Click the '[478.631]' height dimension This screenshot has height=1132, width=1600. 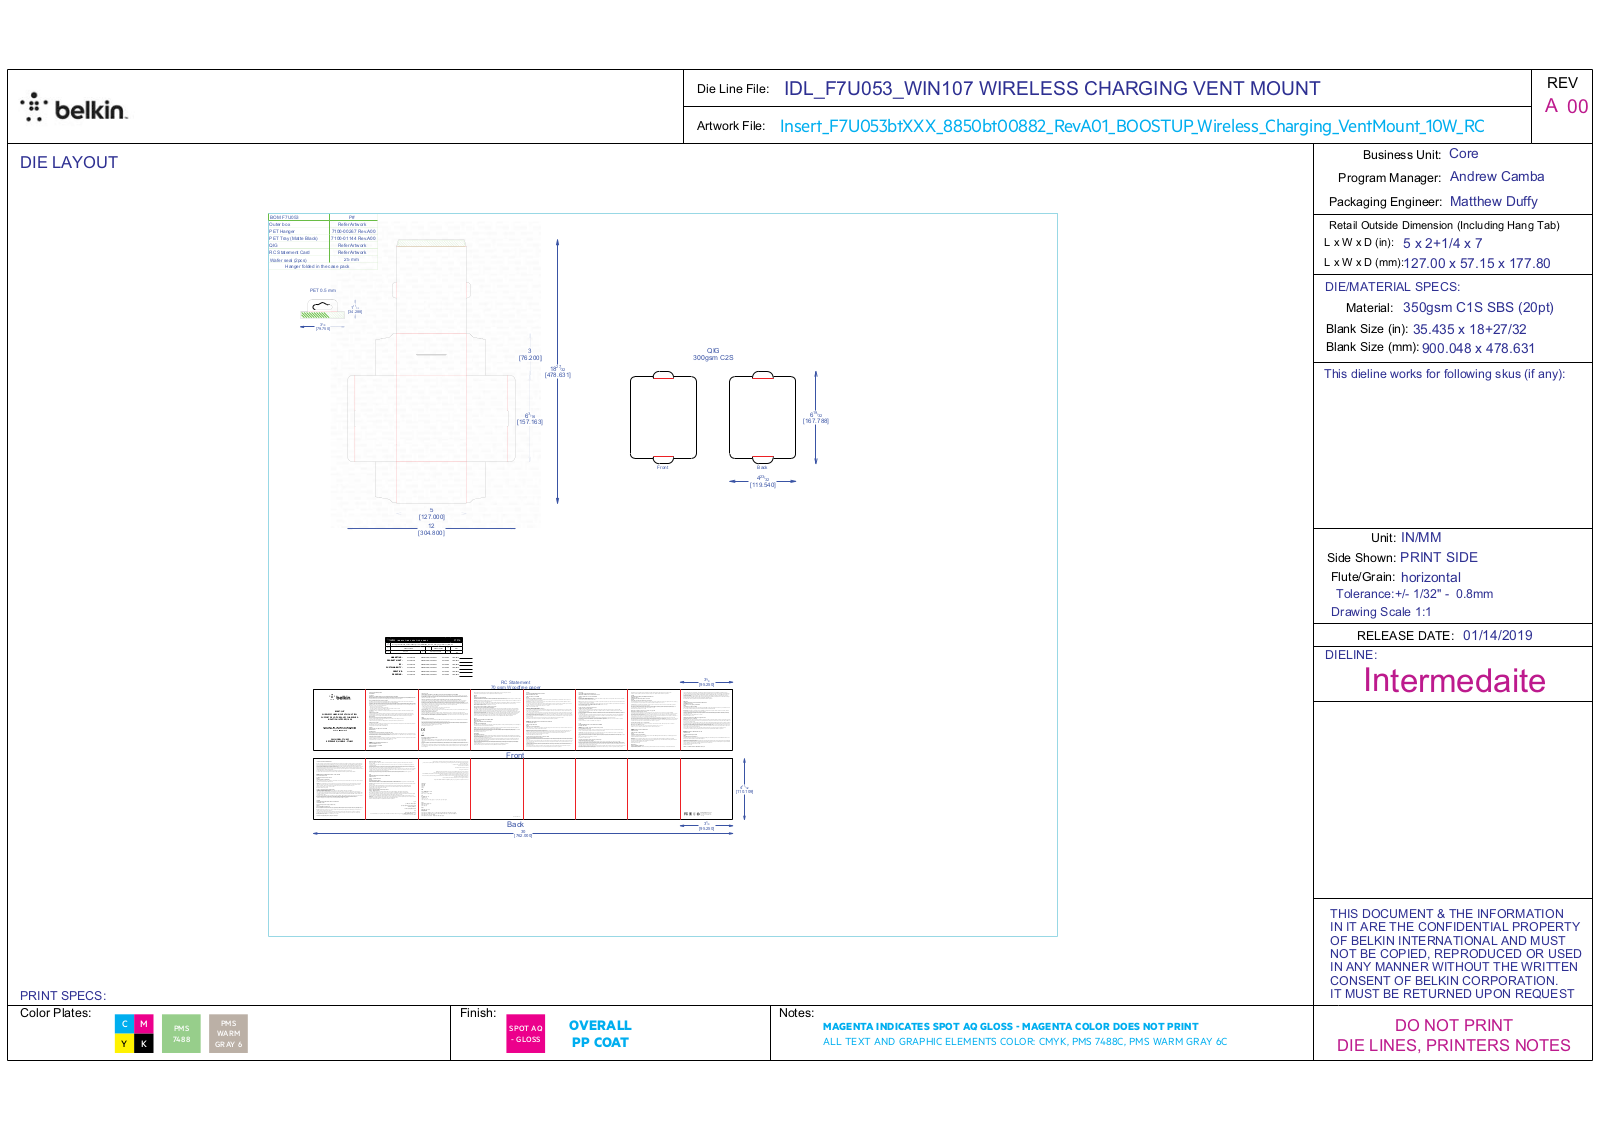click(557, 375)
